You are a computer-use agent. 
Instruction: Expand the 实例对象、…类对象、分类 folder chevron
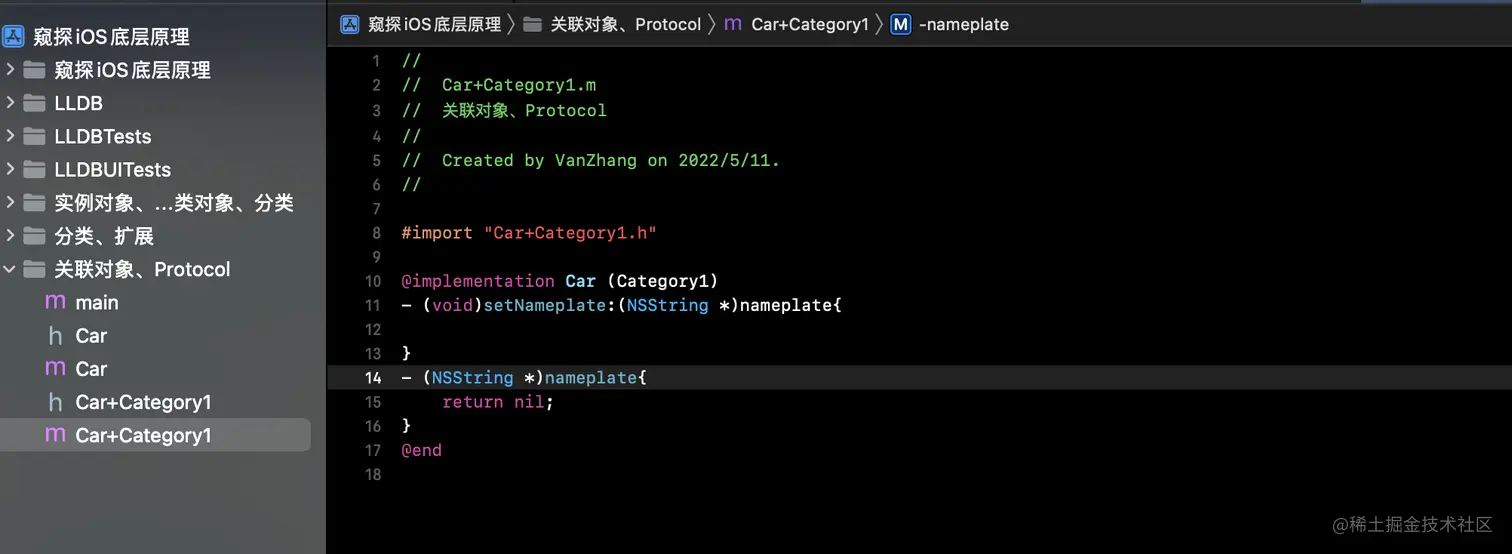coord(10,203)
